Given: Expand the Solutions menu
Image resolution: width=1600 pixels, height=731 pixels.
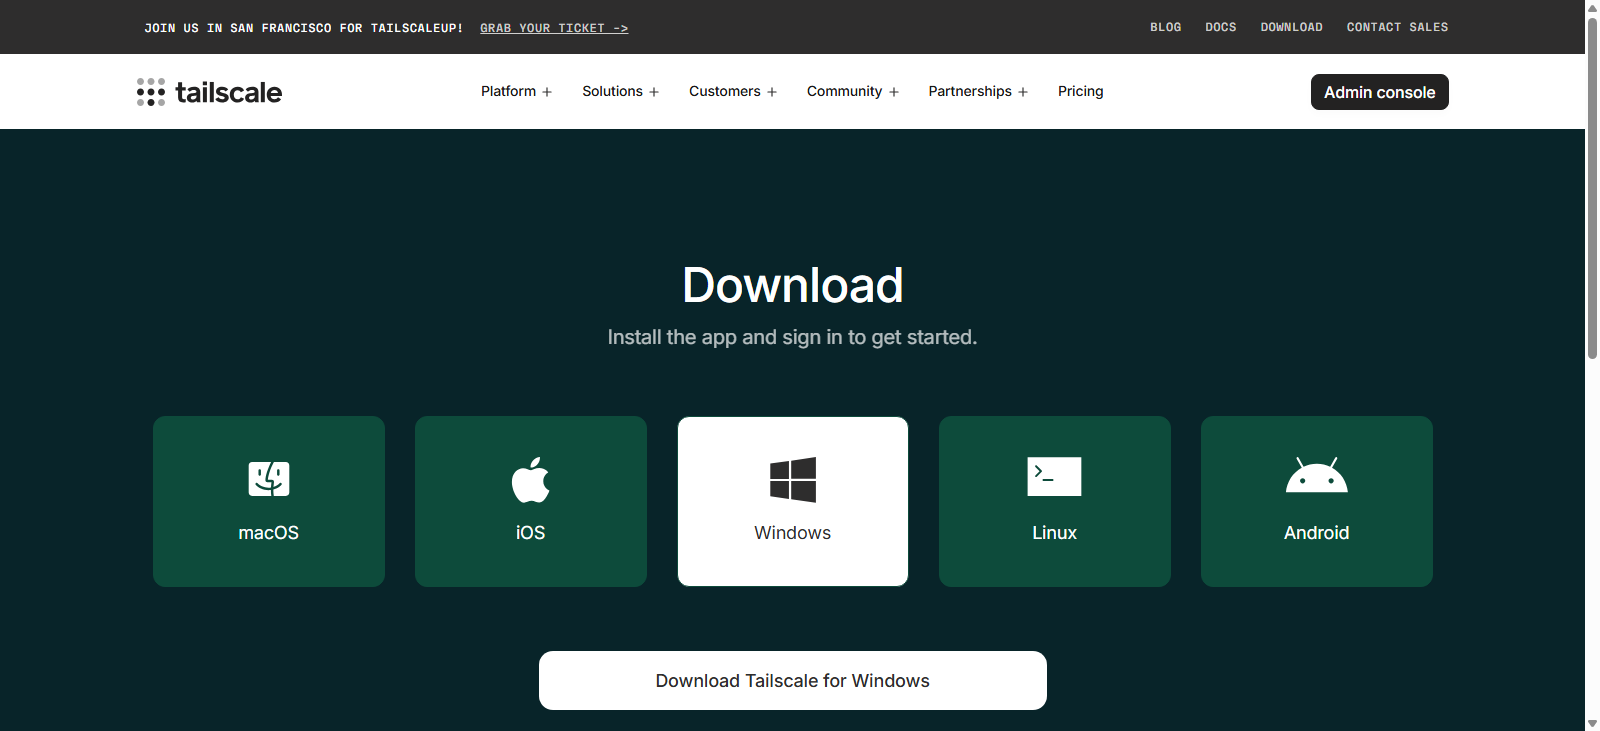Looking at the screenshot, I should click(x=621, y=91).
